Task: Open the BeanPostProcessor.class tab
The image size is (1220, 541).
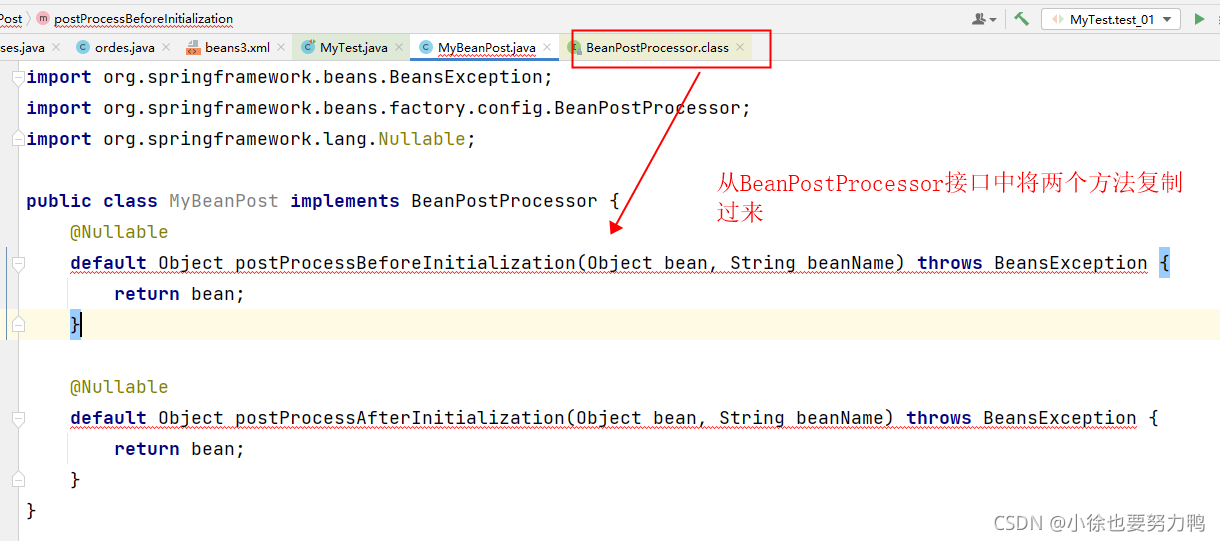Action: tap(658, 47)
